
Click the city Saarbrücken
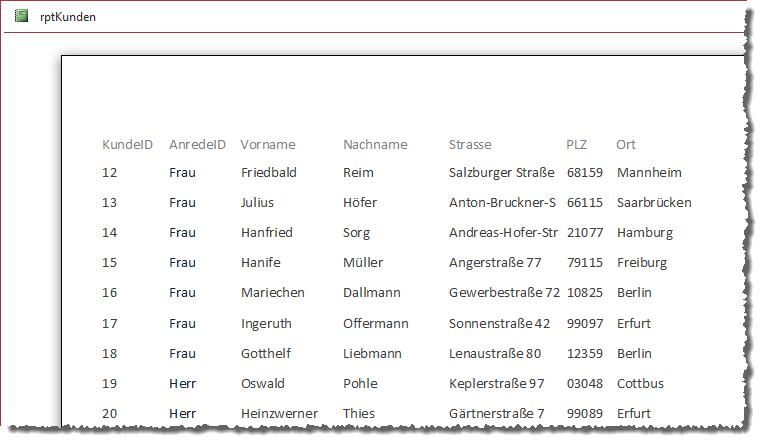coord(654,203)
